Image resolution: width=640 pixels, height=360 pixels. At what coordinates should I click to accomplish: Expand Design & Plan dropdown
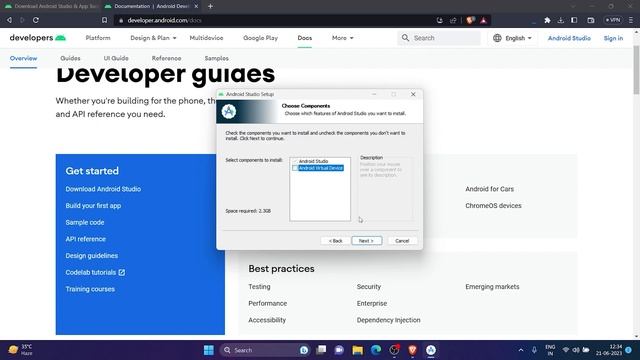pos(153,38)
